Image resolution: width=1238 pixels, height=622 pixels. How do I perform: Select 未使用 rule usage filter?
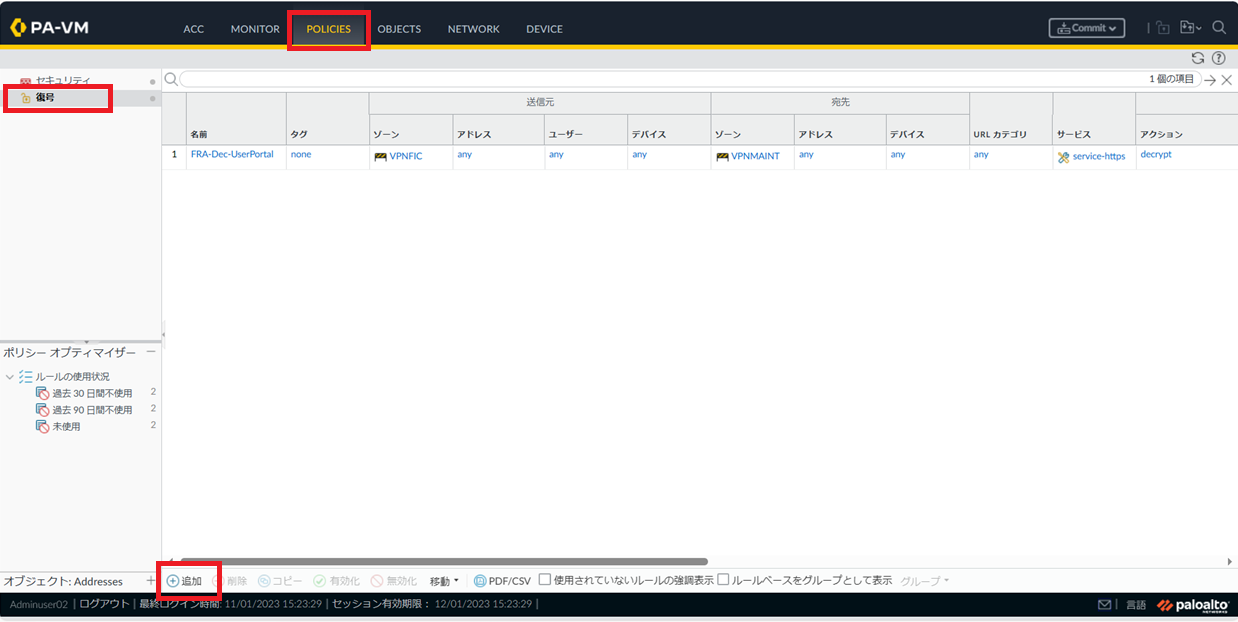pyautogui.click(x=66, y=427)
